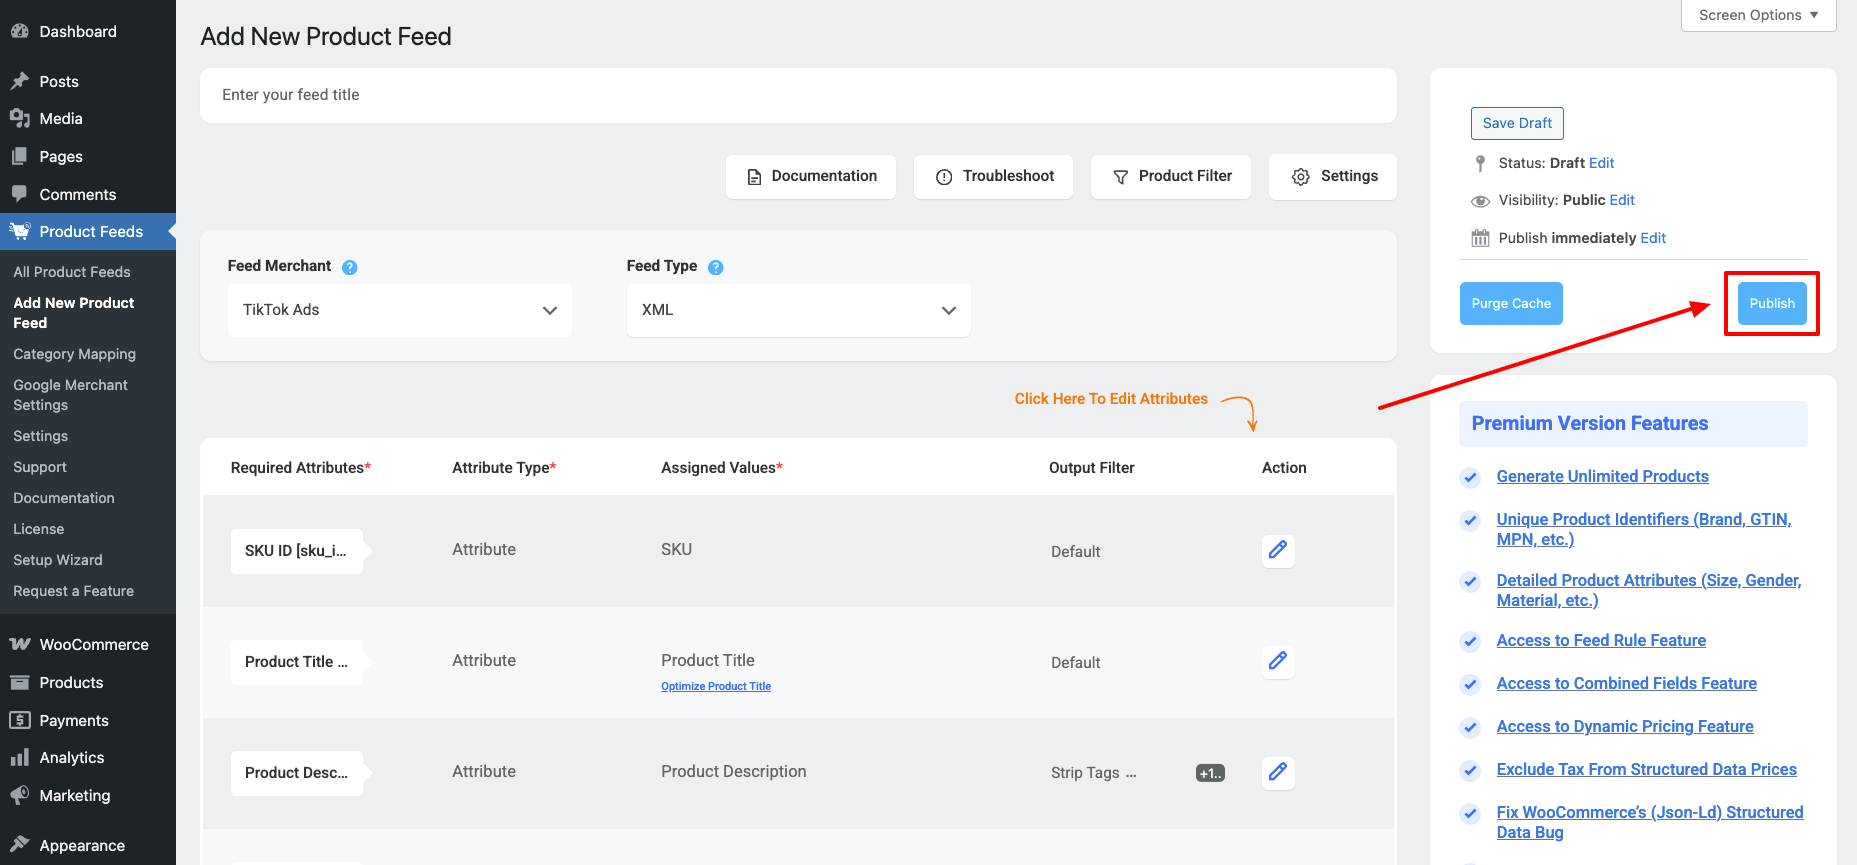Expand the Feed Type XML dropdown
The height and width of the screenshot is (865, 1857).
click(798, 310)
